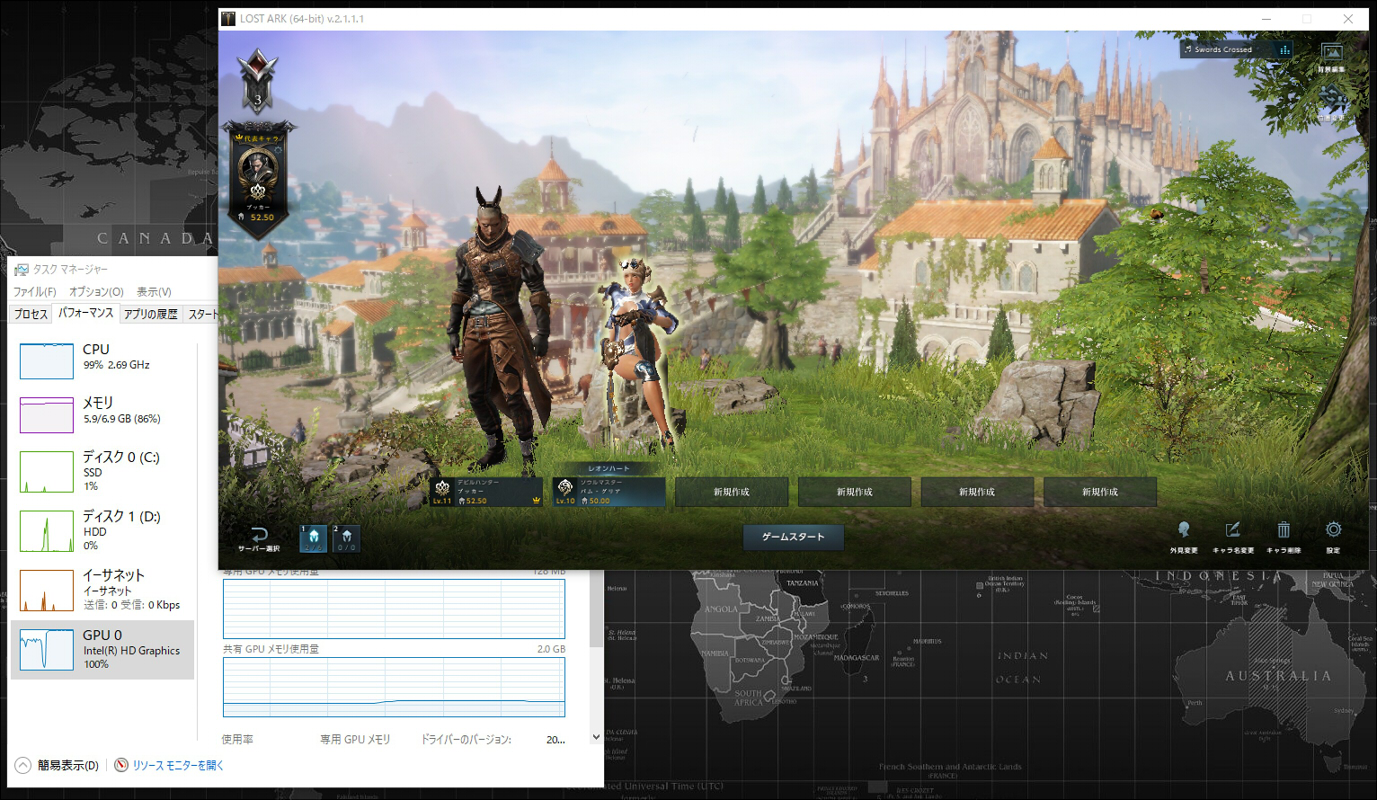Screen dimensions: 1377x800
Task: Click the class emblem on the Lv.10 slot
Action: click(565, 487)
